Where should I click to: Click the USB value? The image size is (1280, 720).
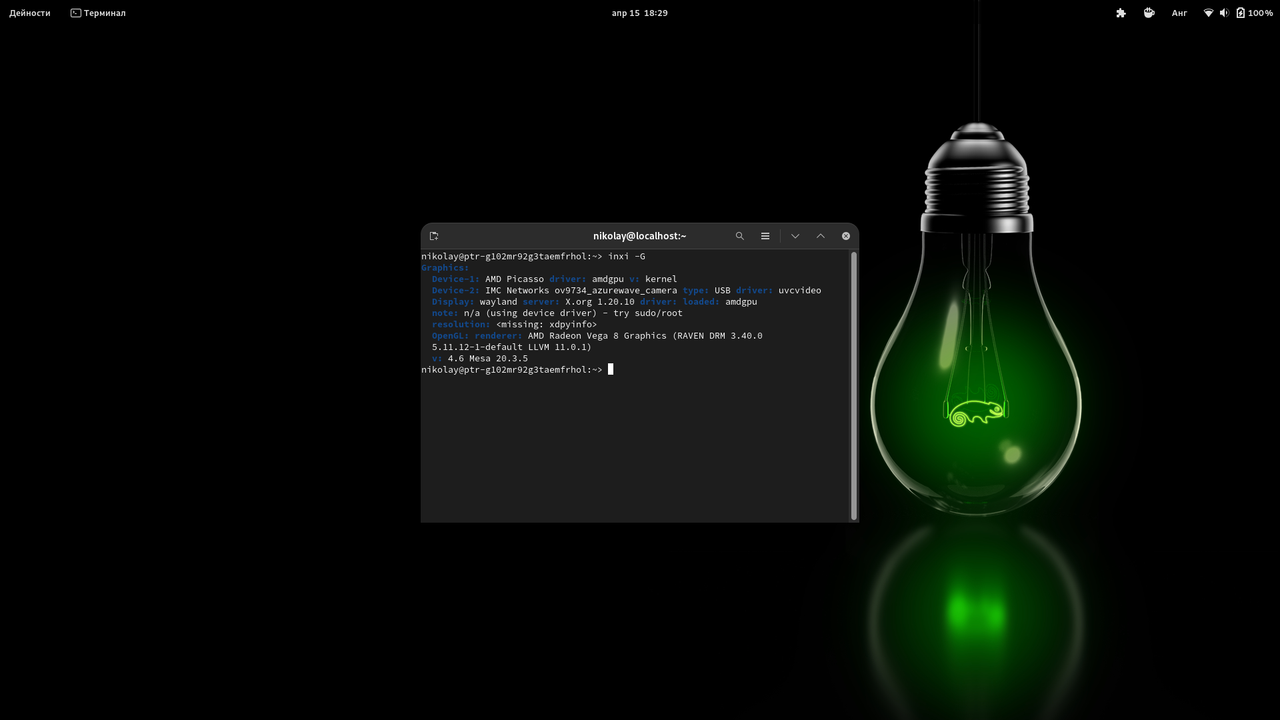[723, 290]
